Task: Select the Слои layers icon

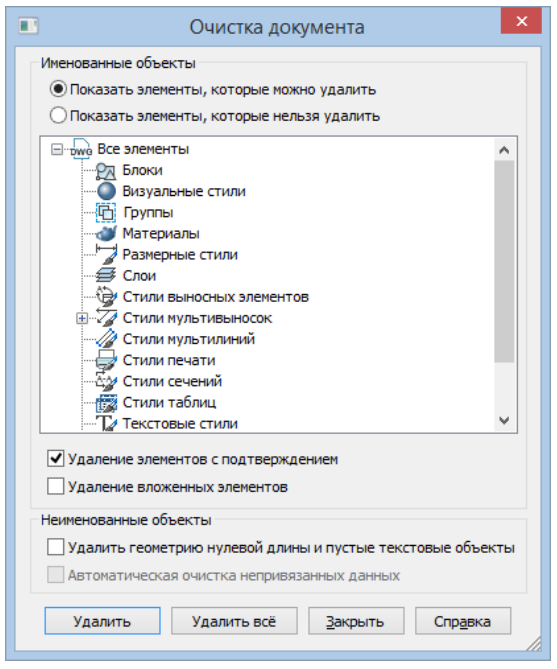Action: point(105,276)
